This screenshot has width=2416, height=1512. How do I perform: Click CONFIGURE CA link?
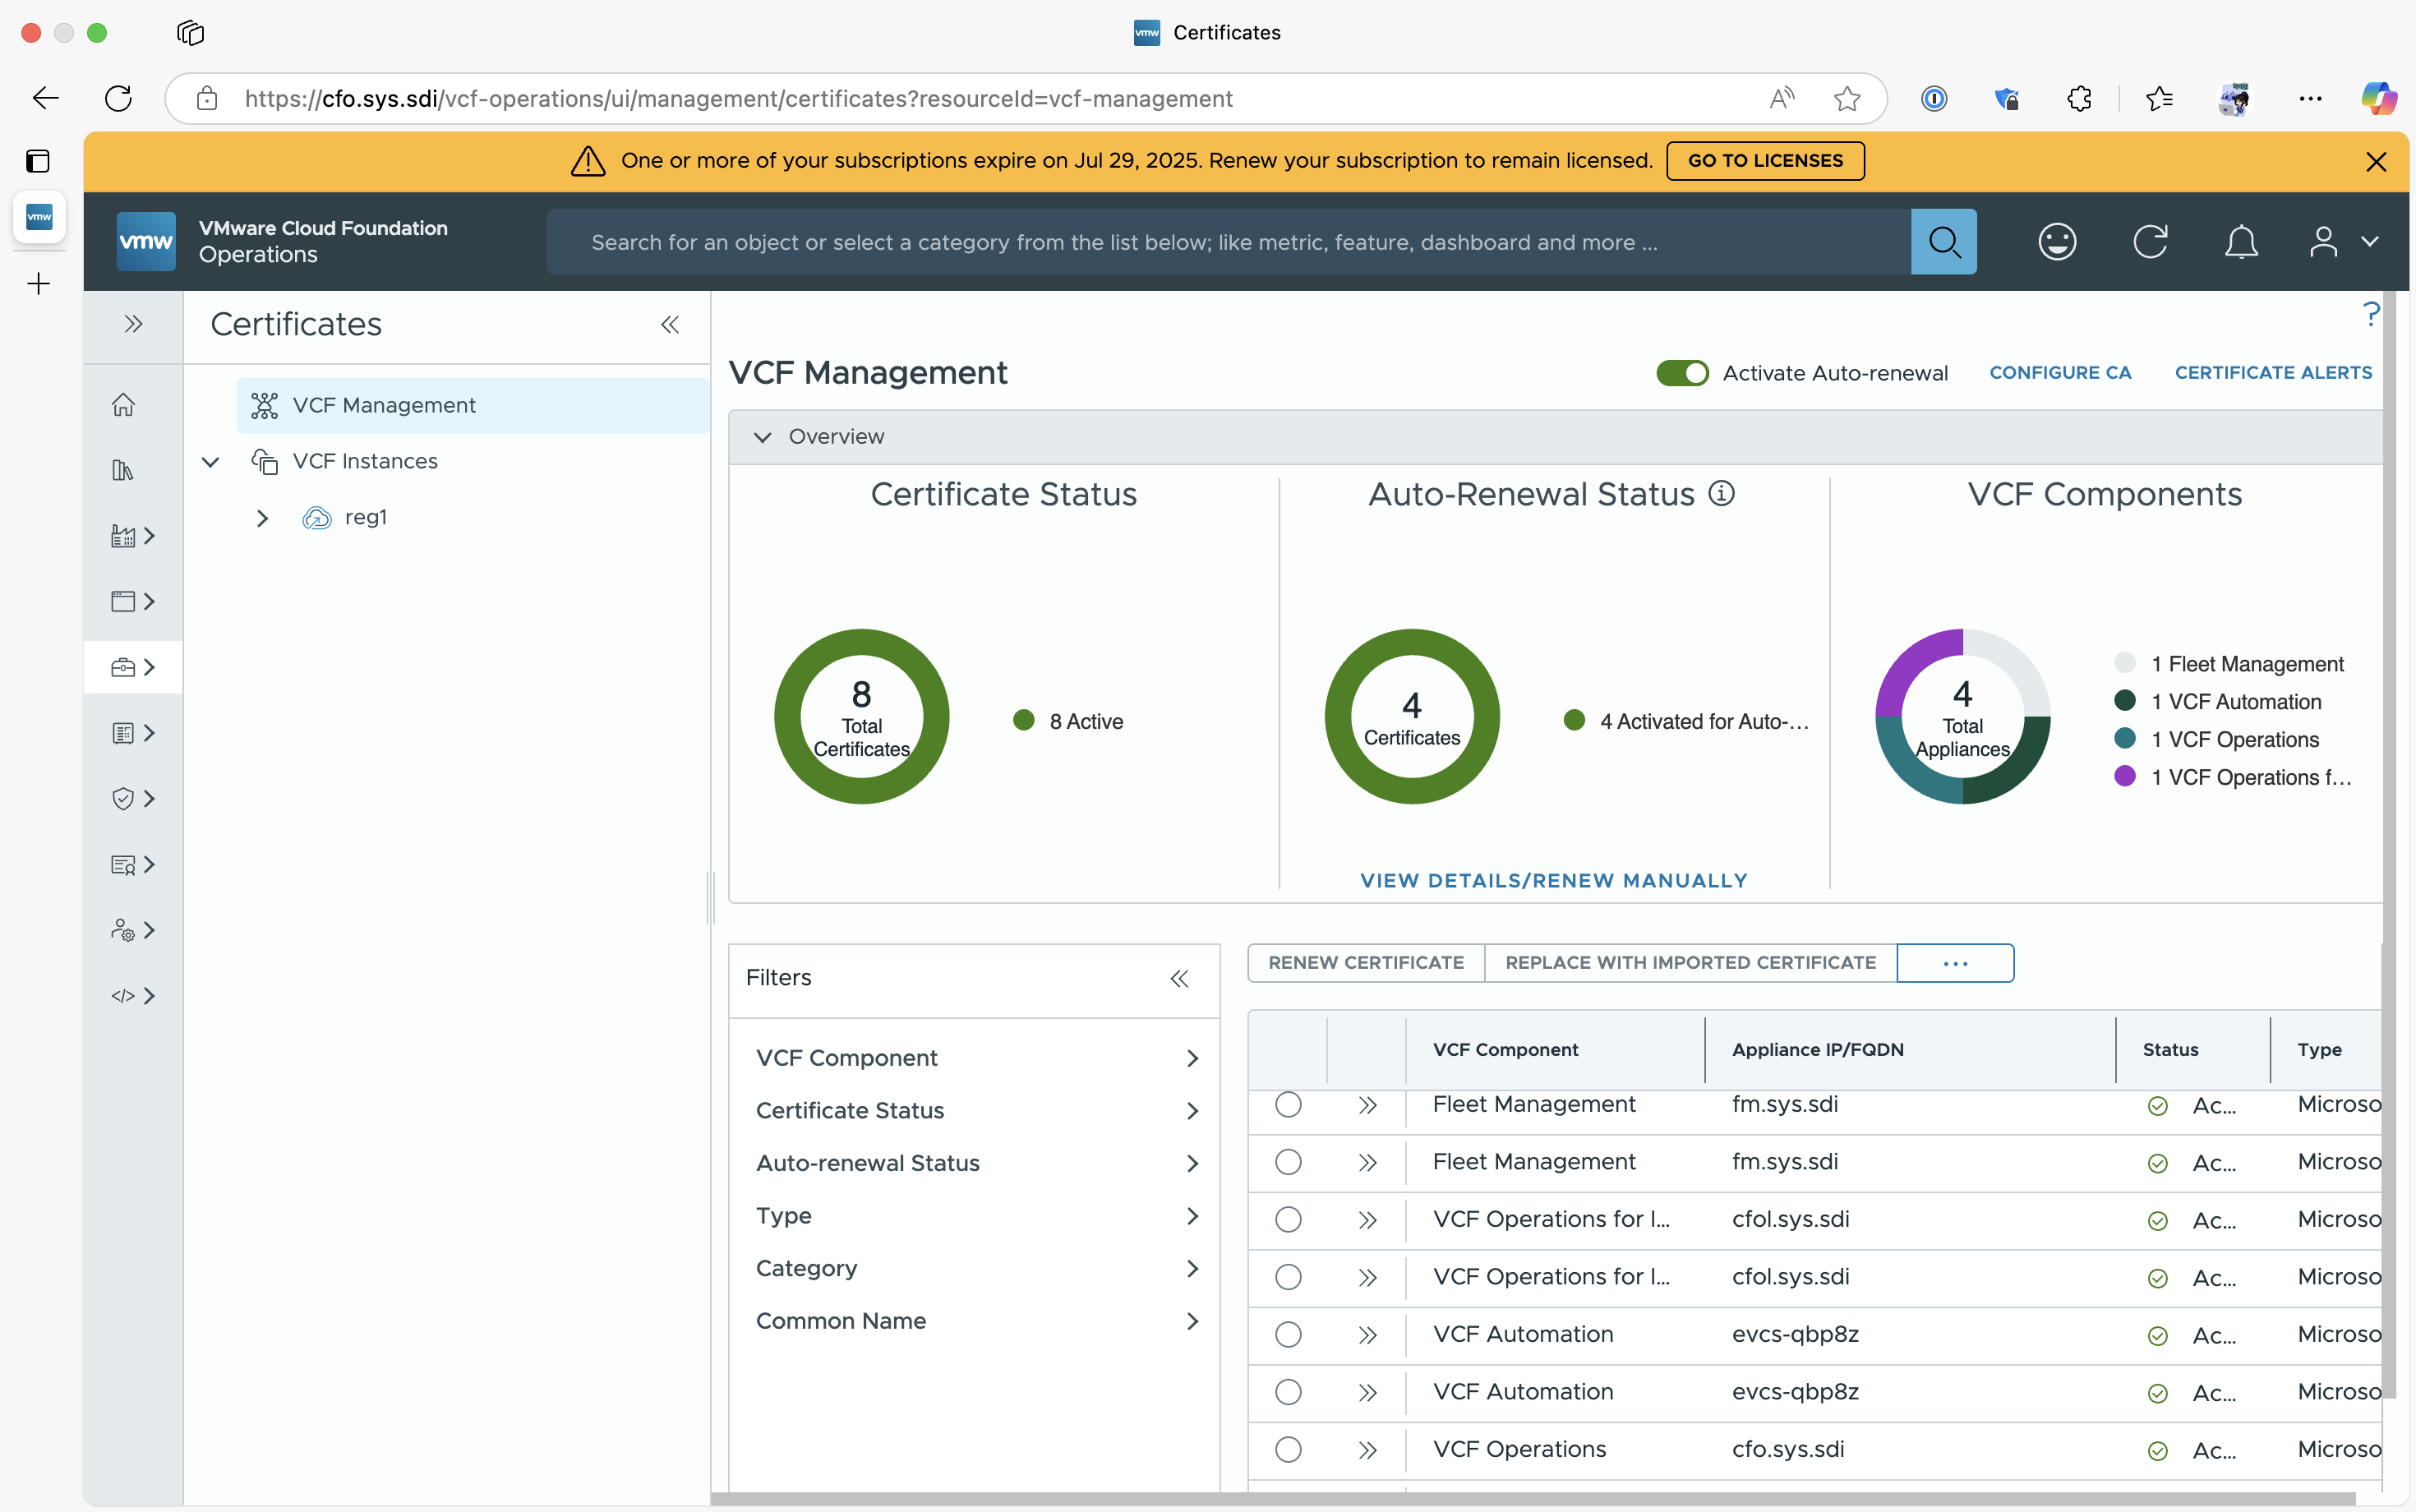pyautogui.click(x=2060, y=373)
